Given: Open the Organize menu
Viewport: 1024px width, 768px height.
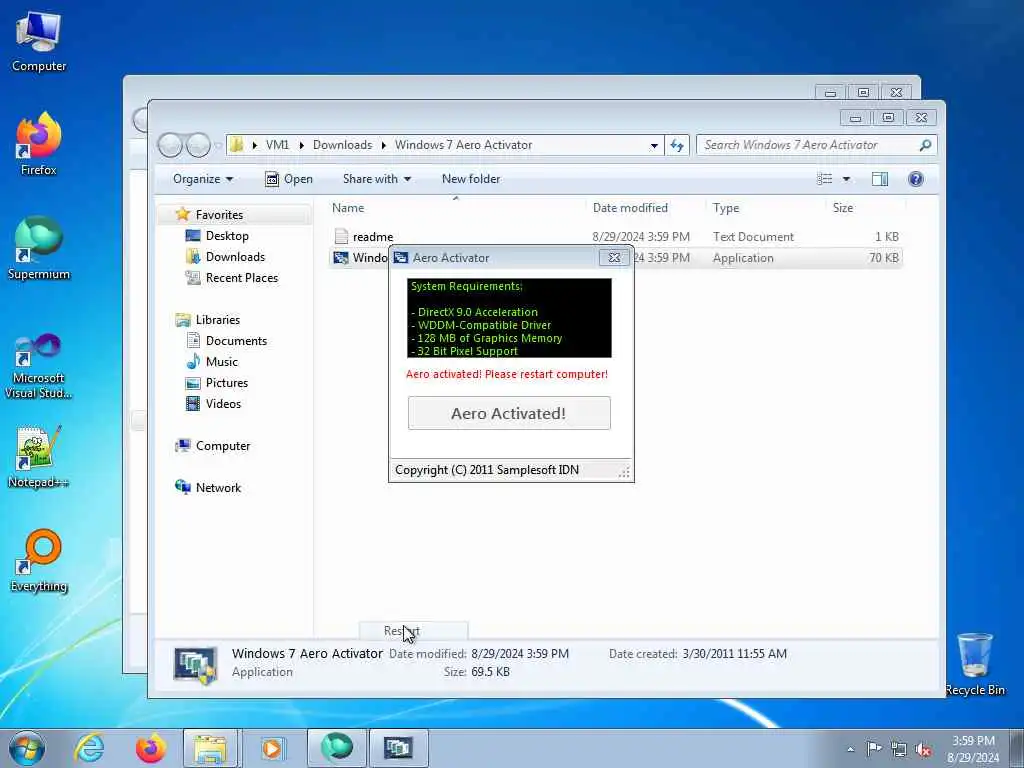Looking at the screenshot, I should click(x=202, y=179).
